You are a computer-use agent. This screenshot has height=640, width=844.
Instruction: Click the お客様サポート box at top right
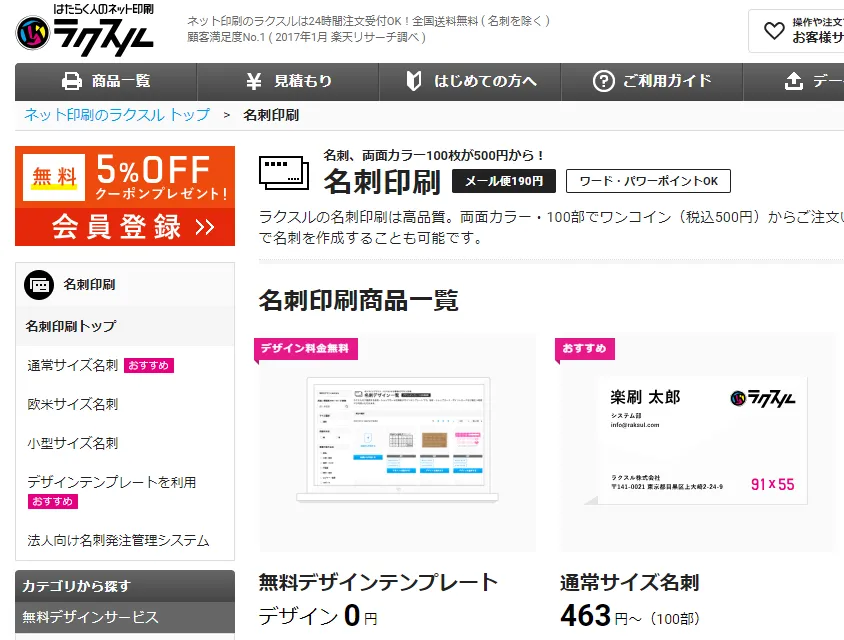tap(797, 31)
